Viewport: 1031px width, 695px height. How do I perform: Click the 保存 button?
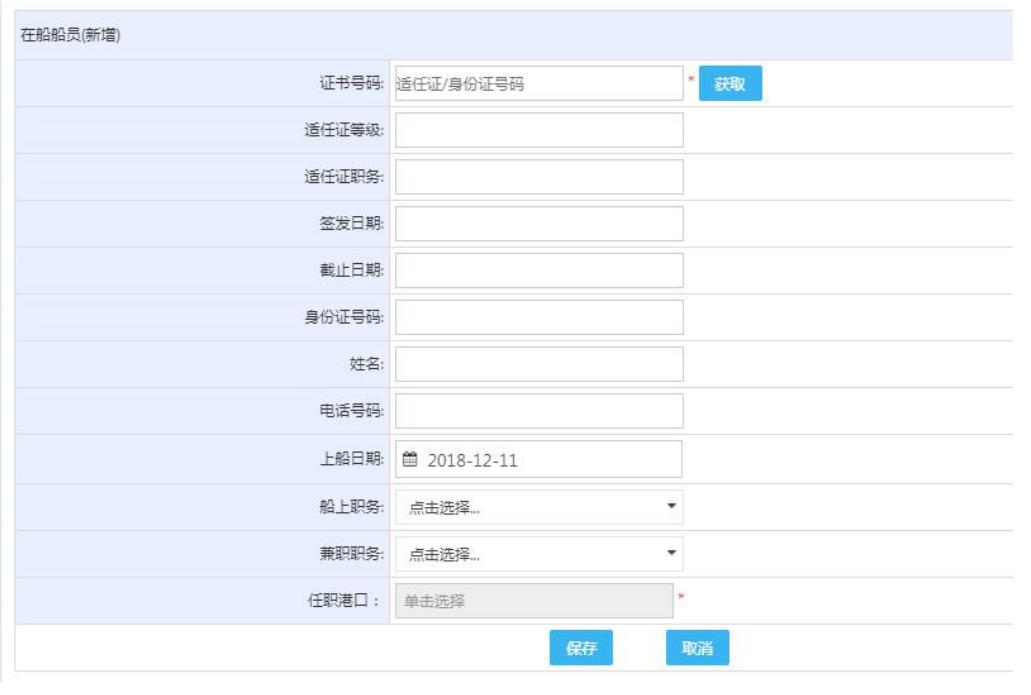581,648
